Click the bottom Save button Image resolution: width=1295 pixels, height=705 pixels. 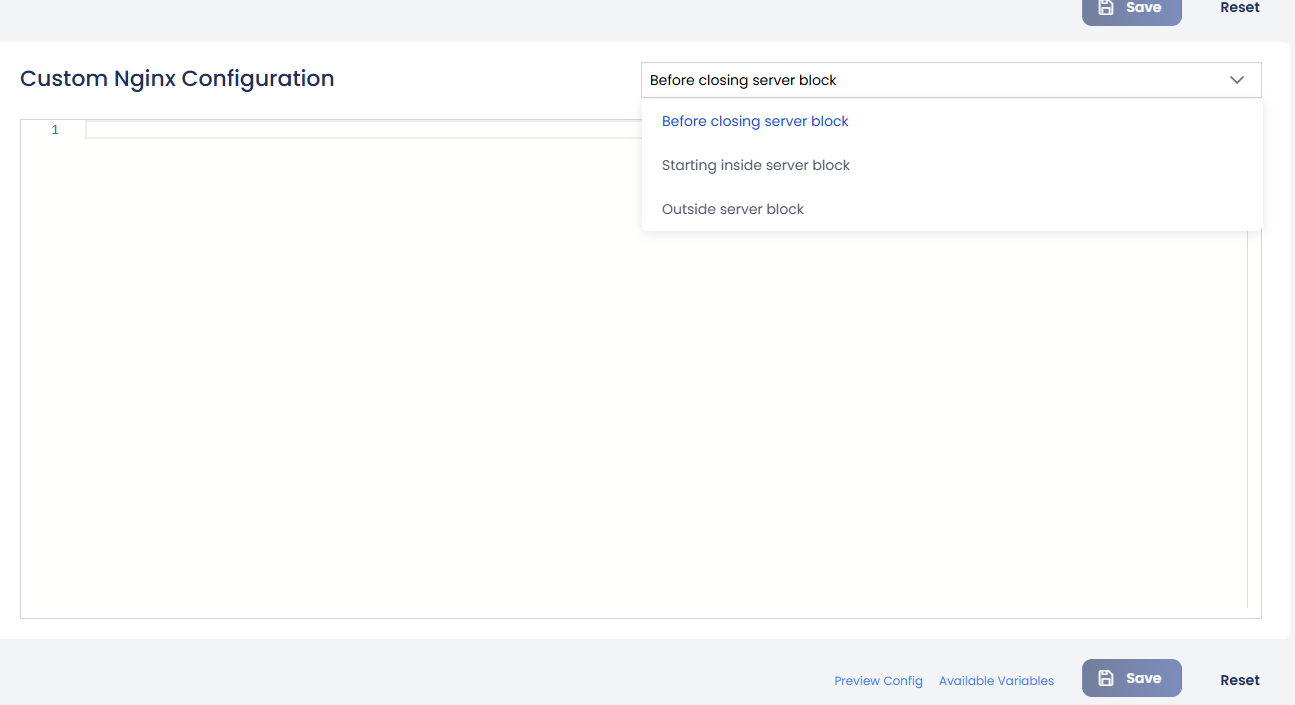[x=1131, y=678]
